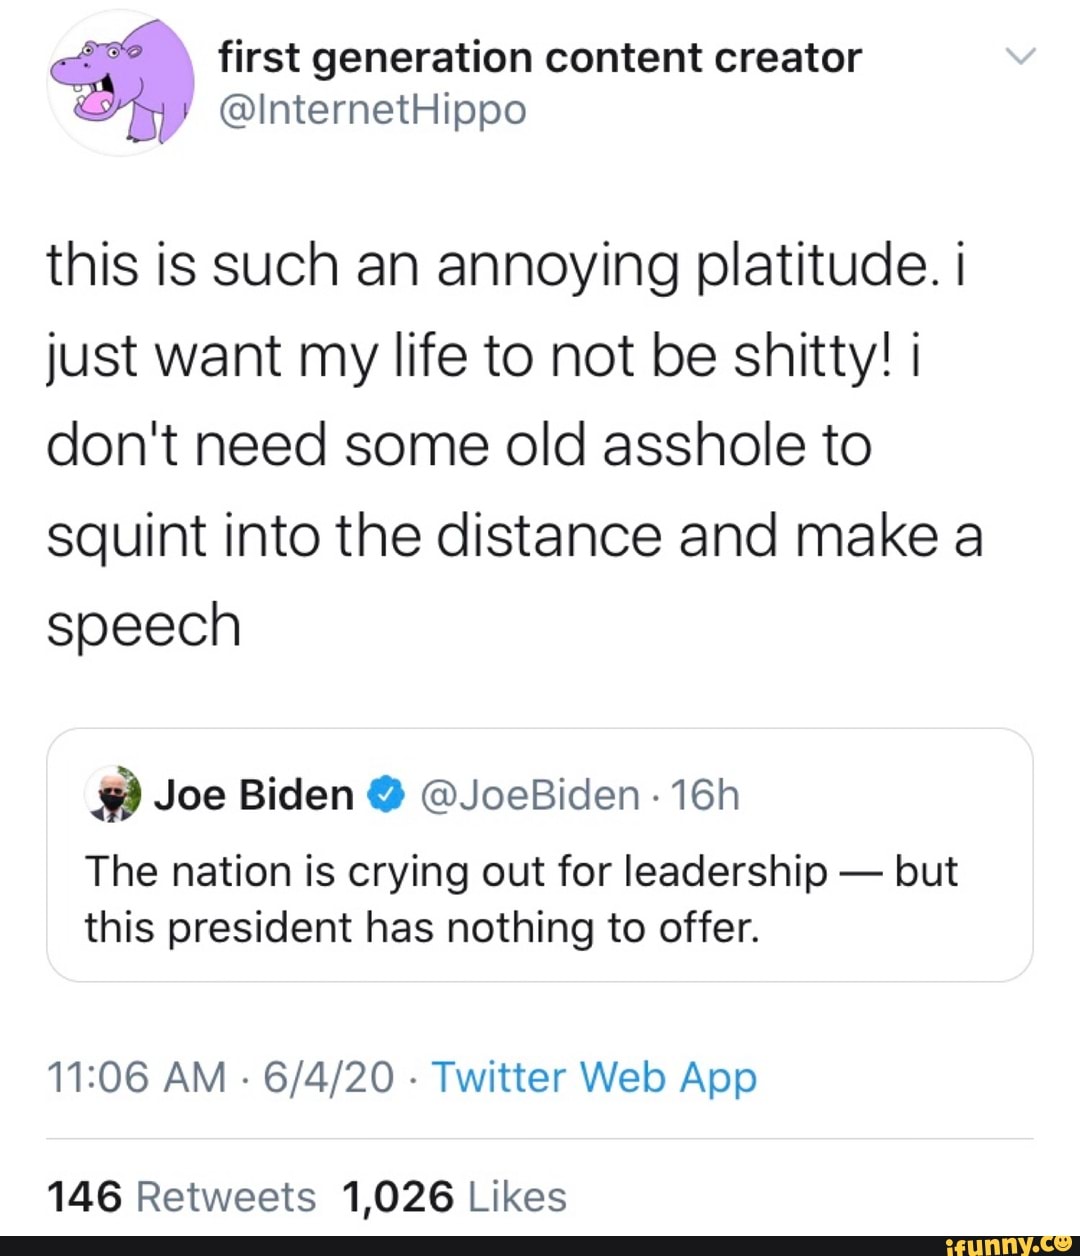Click the Twitter Web App link
1080x1256 pixels.
(x=594, y=1078)
